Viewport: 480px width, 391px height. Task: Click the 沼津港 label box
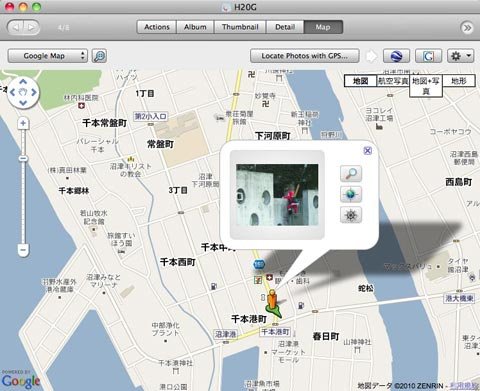click(225, 334)
